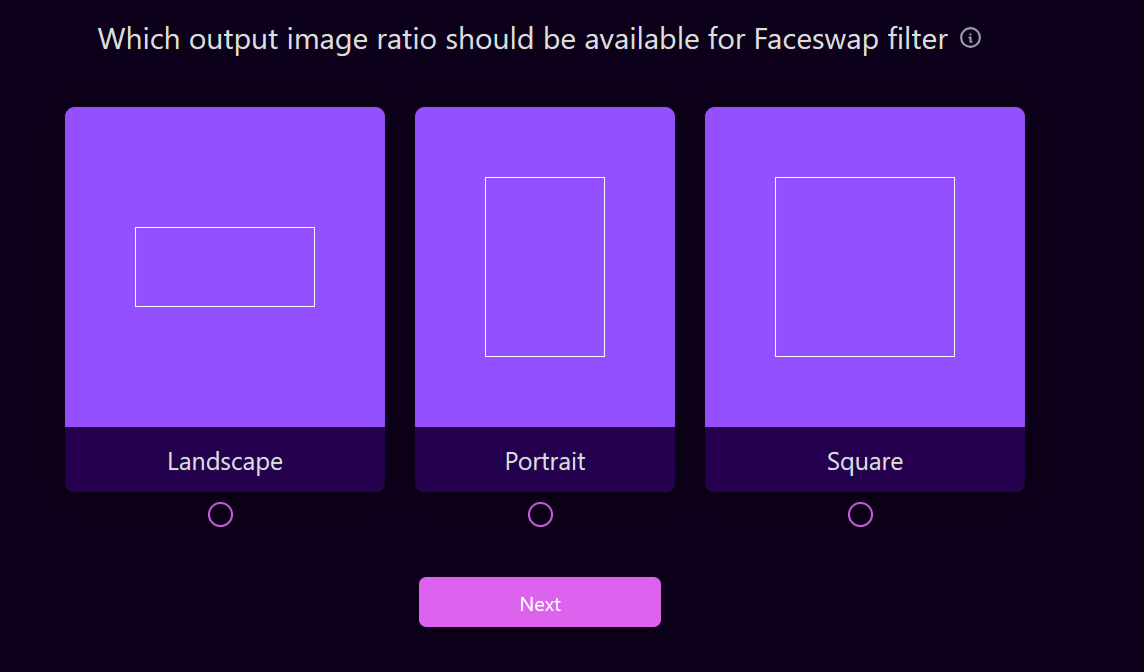Select the Landscape radio button
The image size is (1144, 672).
(220, 514)
